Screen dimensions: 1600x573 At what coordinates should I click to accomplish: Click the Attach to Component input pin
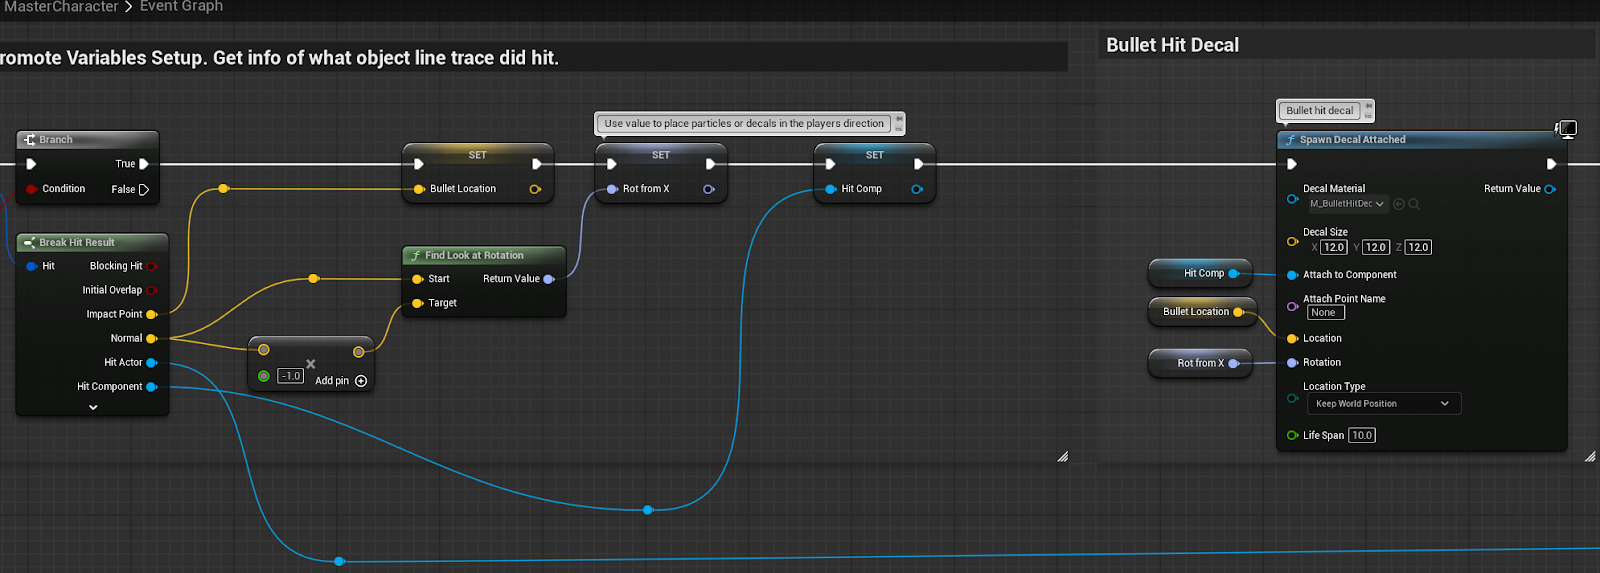tap(1292, 275)
